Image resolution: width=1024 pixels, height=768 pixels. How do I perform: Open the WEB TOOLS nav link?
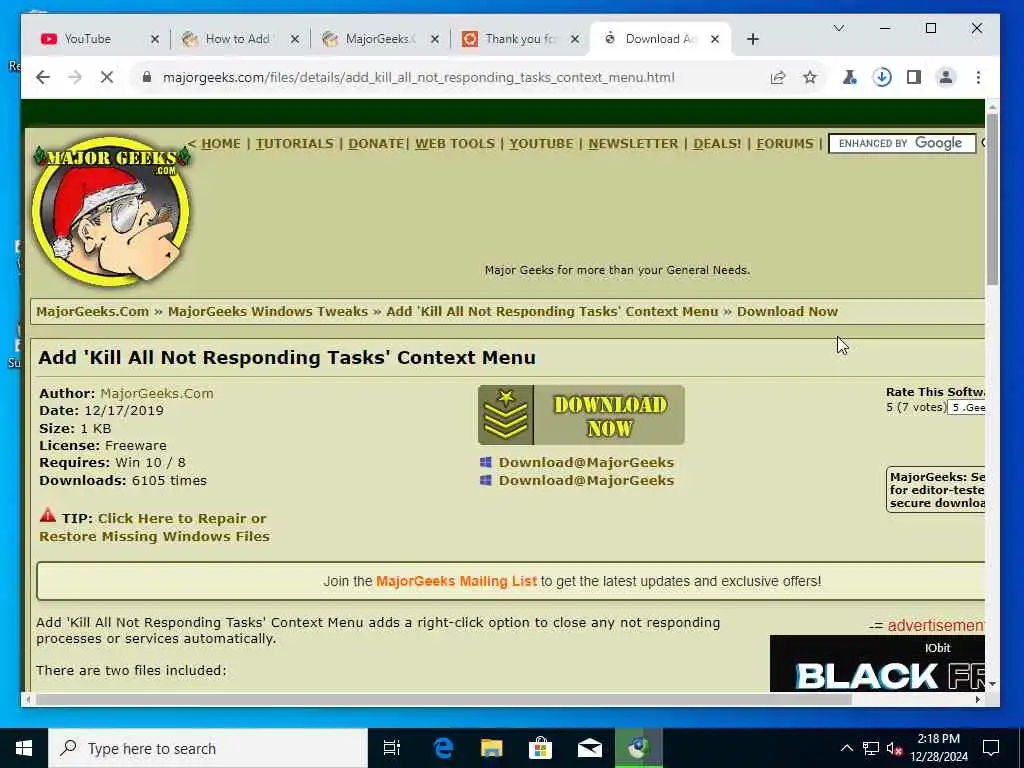[x=455, y=144]
